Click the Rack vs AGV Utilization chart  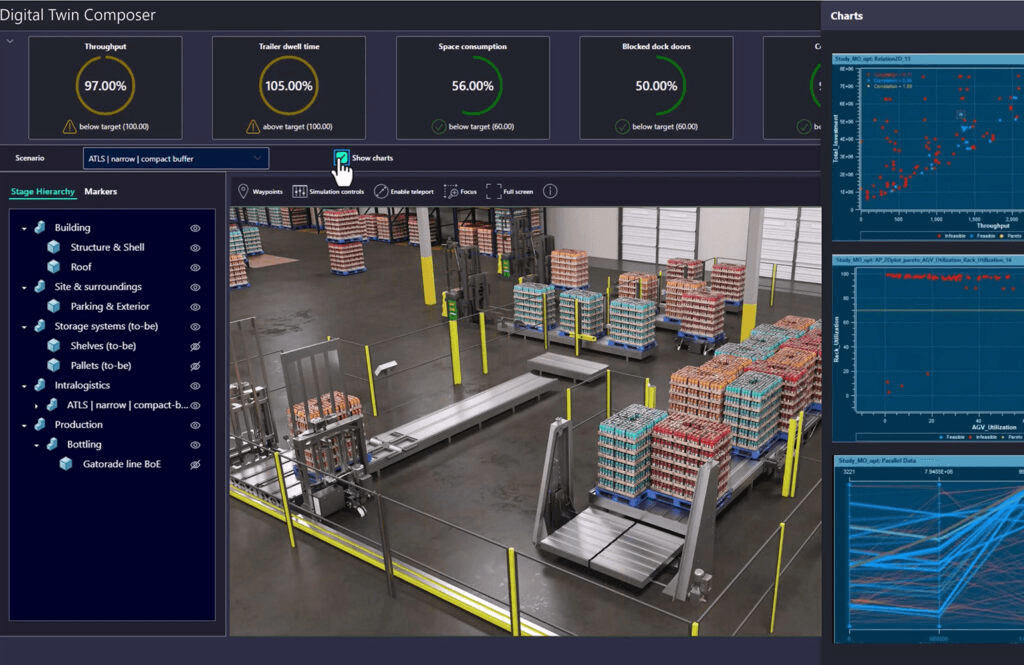928,348
